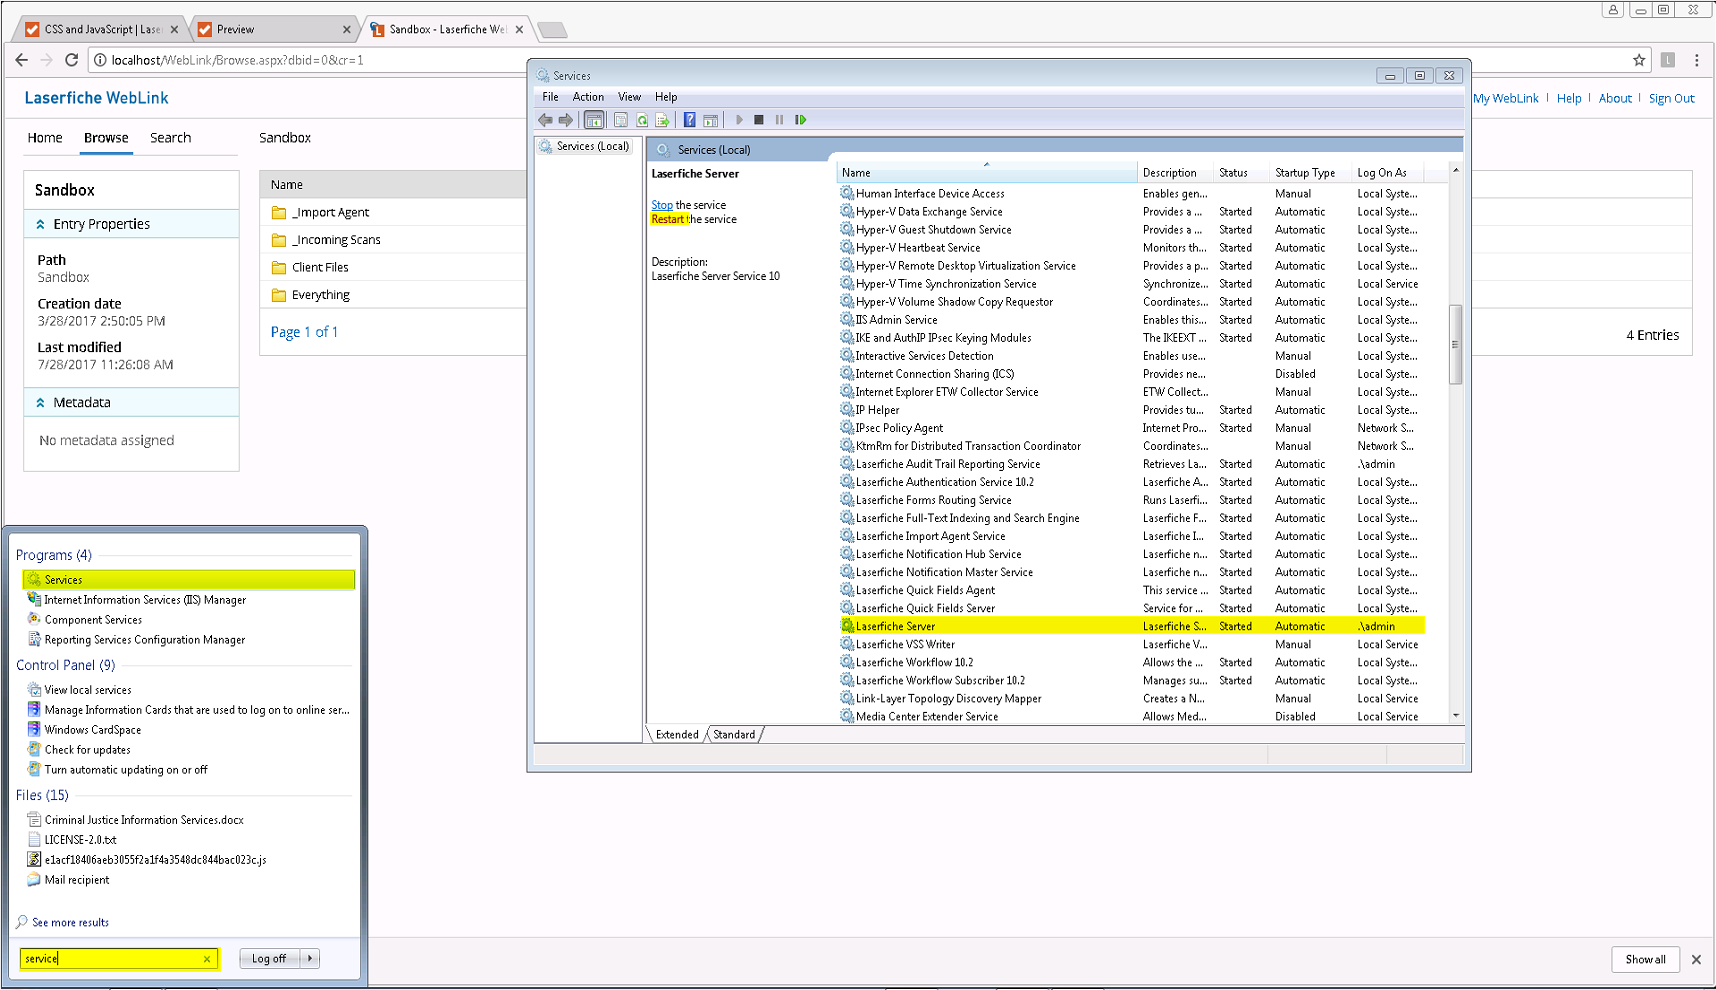Click the Sign Out link

tap(1671, 98)
